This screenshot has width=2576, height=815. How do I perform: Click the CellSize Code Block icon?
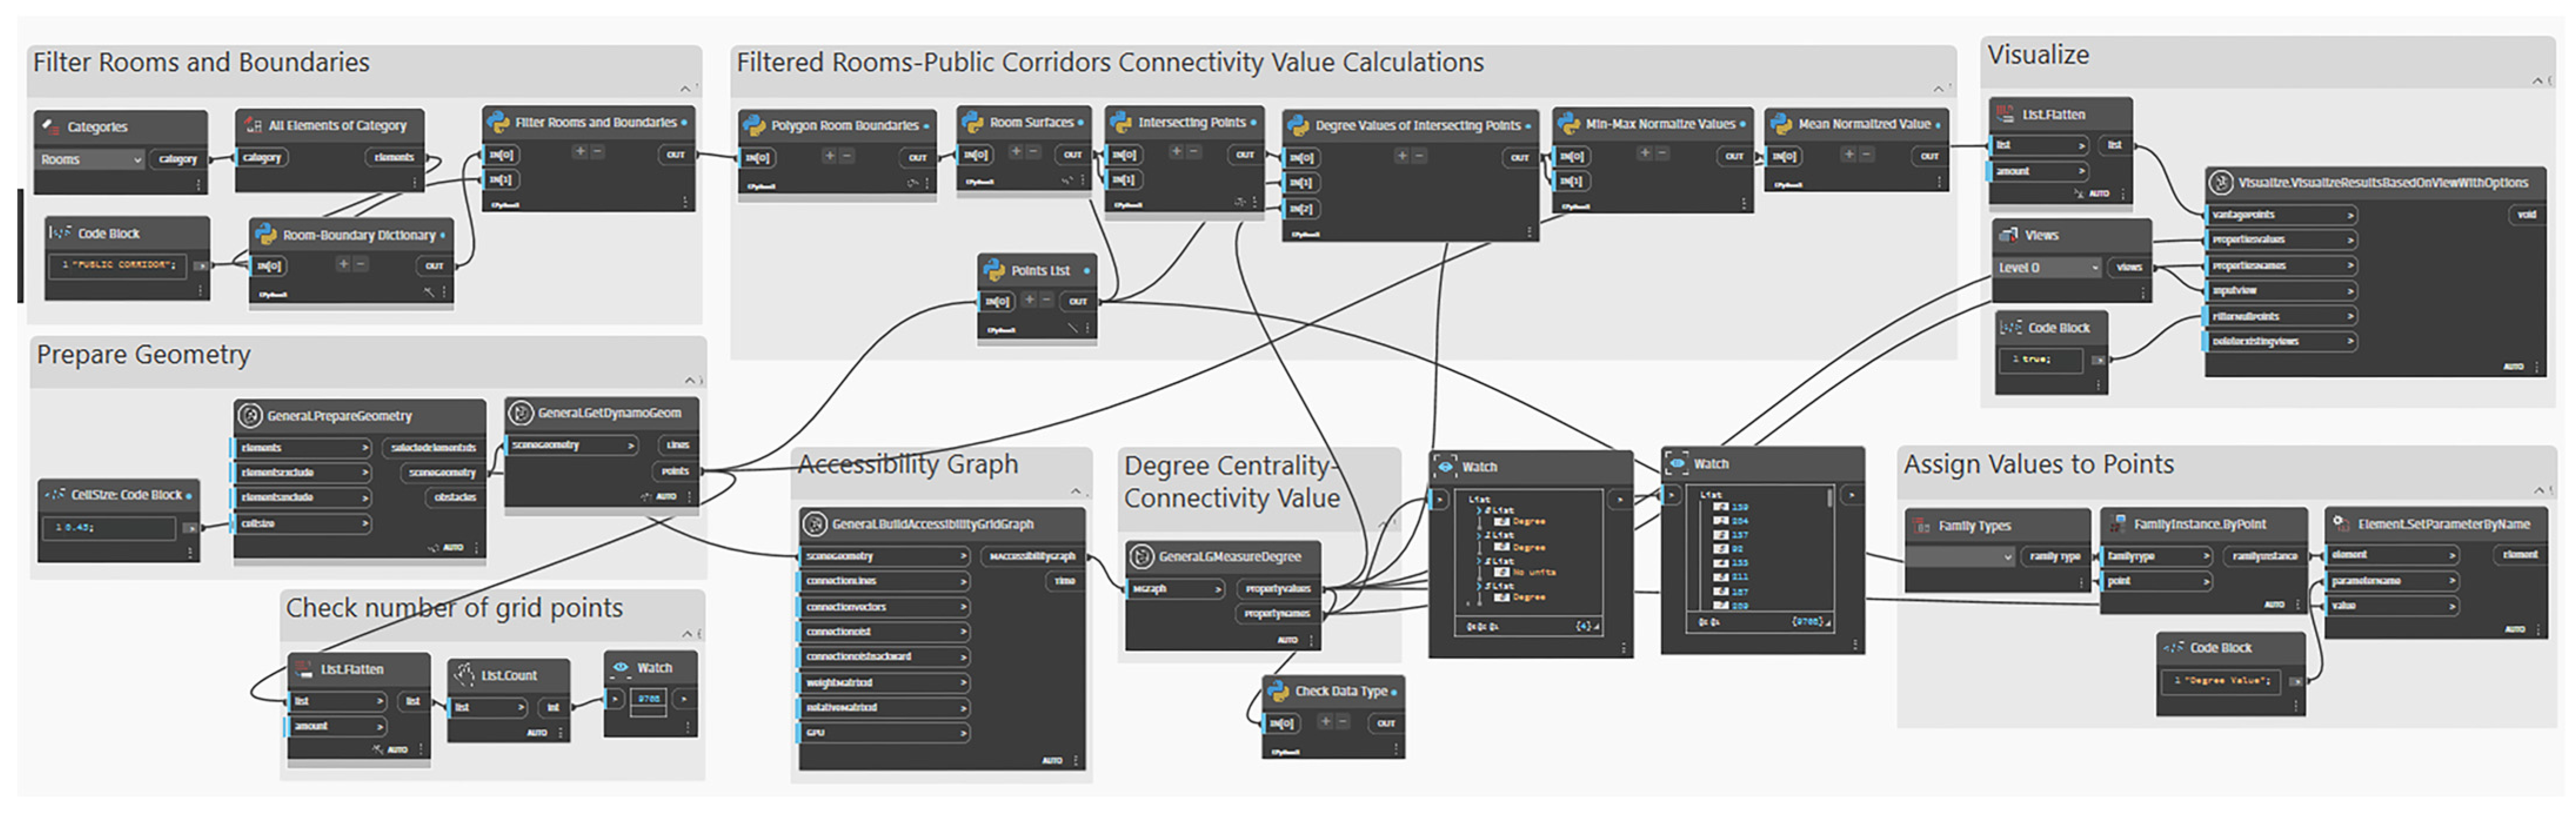55,494
